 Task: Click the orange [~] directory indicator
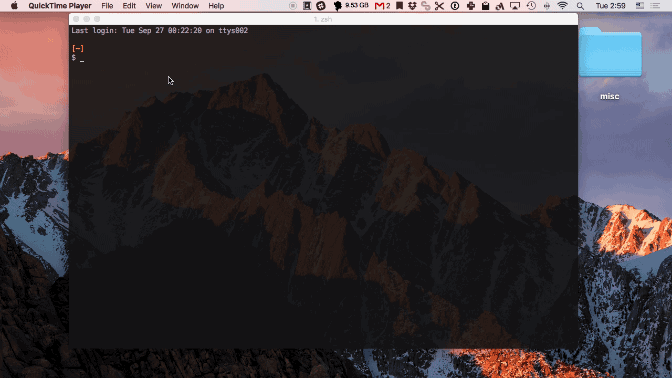(78, 48)
